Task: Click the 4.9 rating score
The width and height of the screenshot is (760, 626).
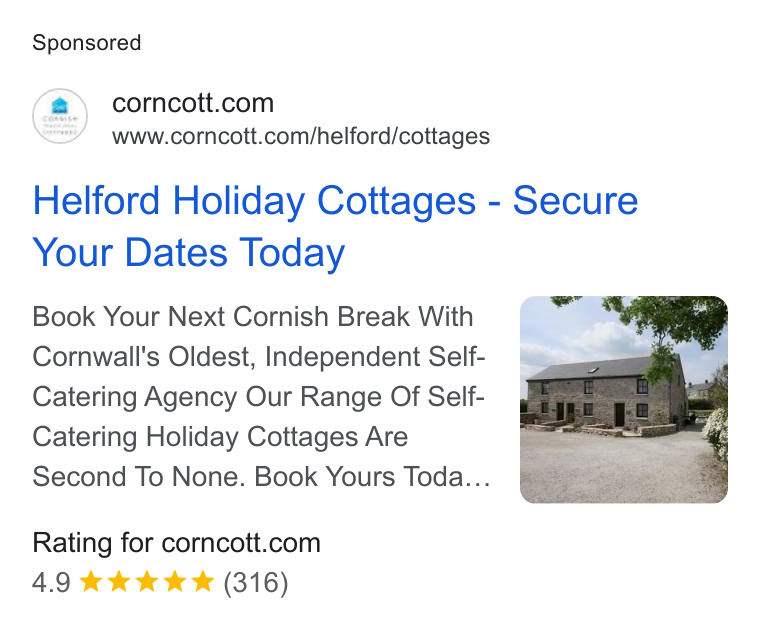Action: tap(51, 582)
